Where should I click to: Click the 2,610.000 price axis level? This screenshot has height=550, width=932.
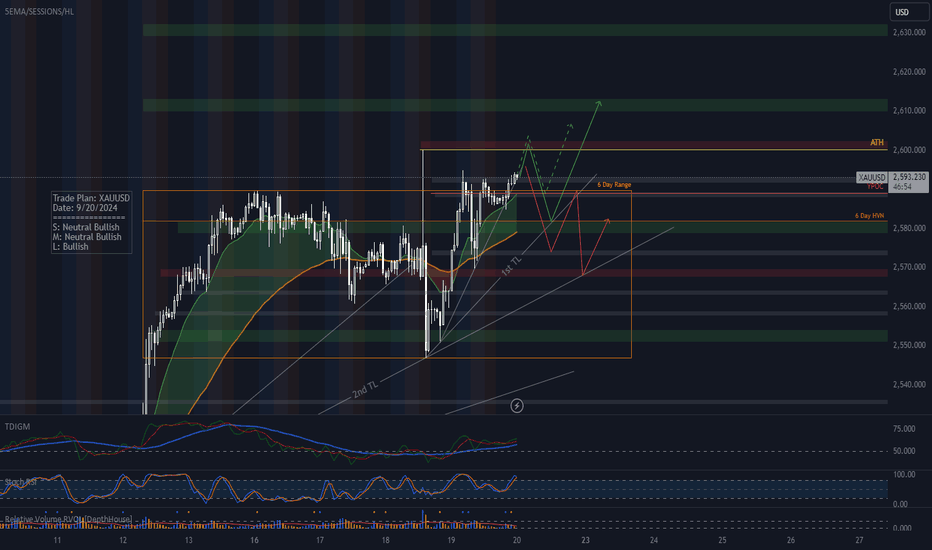[909, 111]
